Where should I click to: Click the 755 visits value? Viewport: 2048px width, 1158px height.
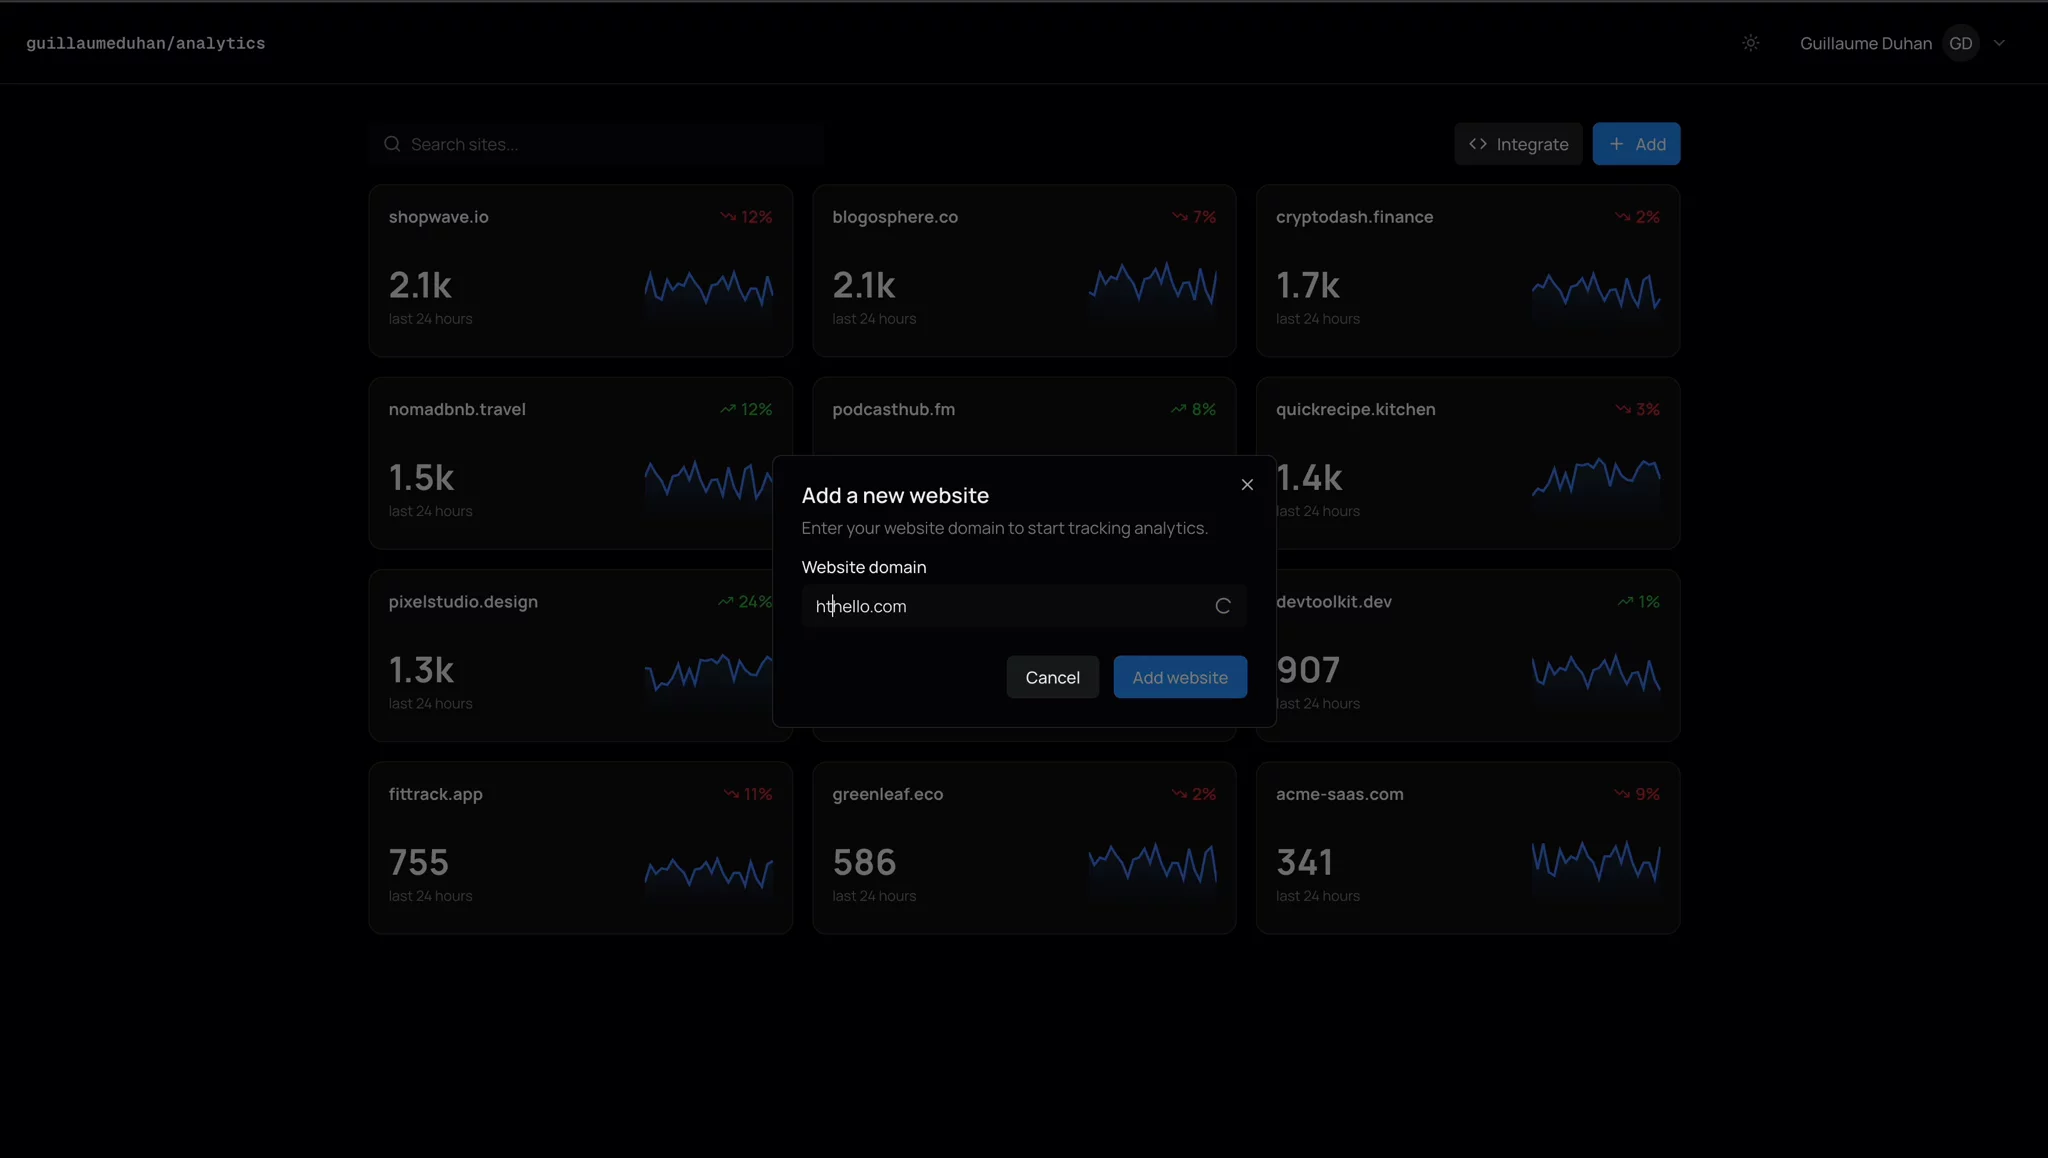[x=419, y=862]
